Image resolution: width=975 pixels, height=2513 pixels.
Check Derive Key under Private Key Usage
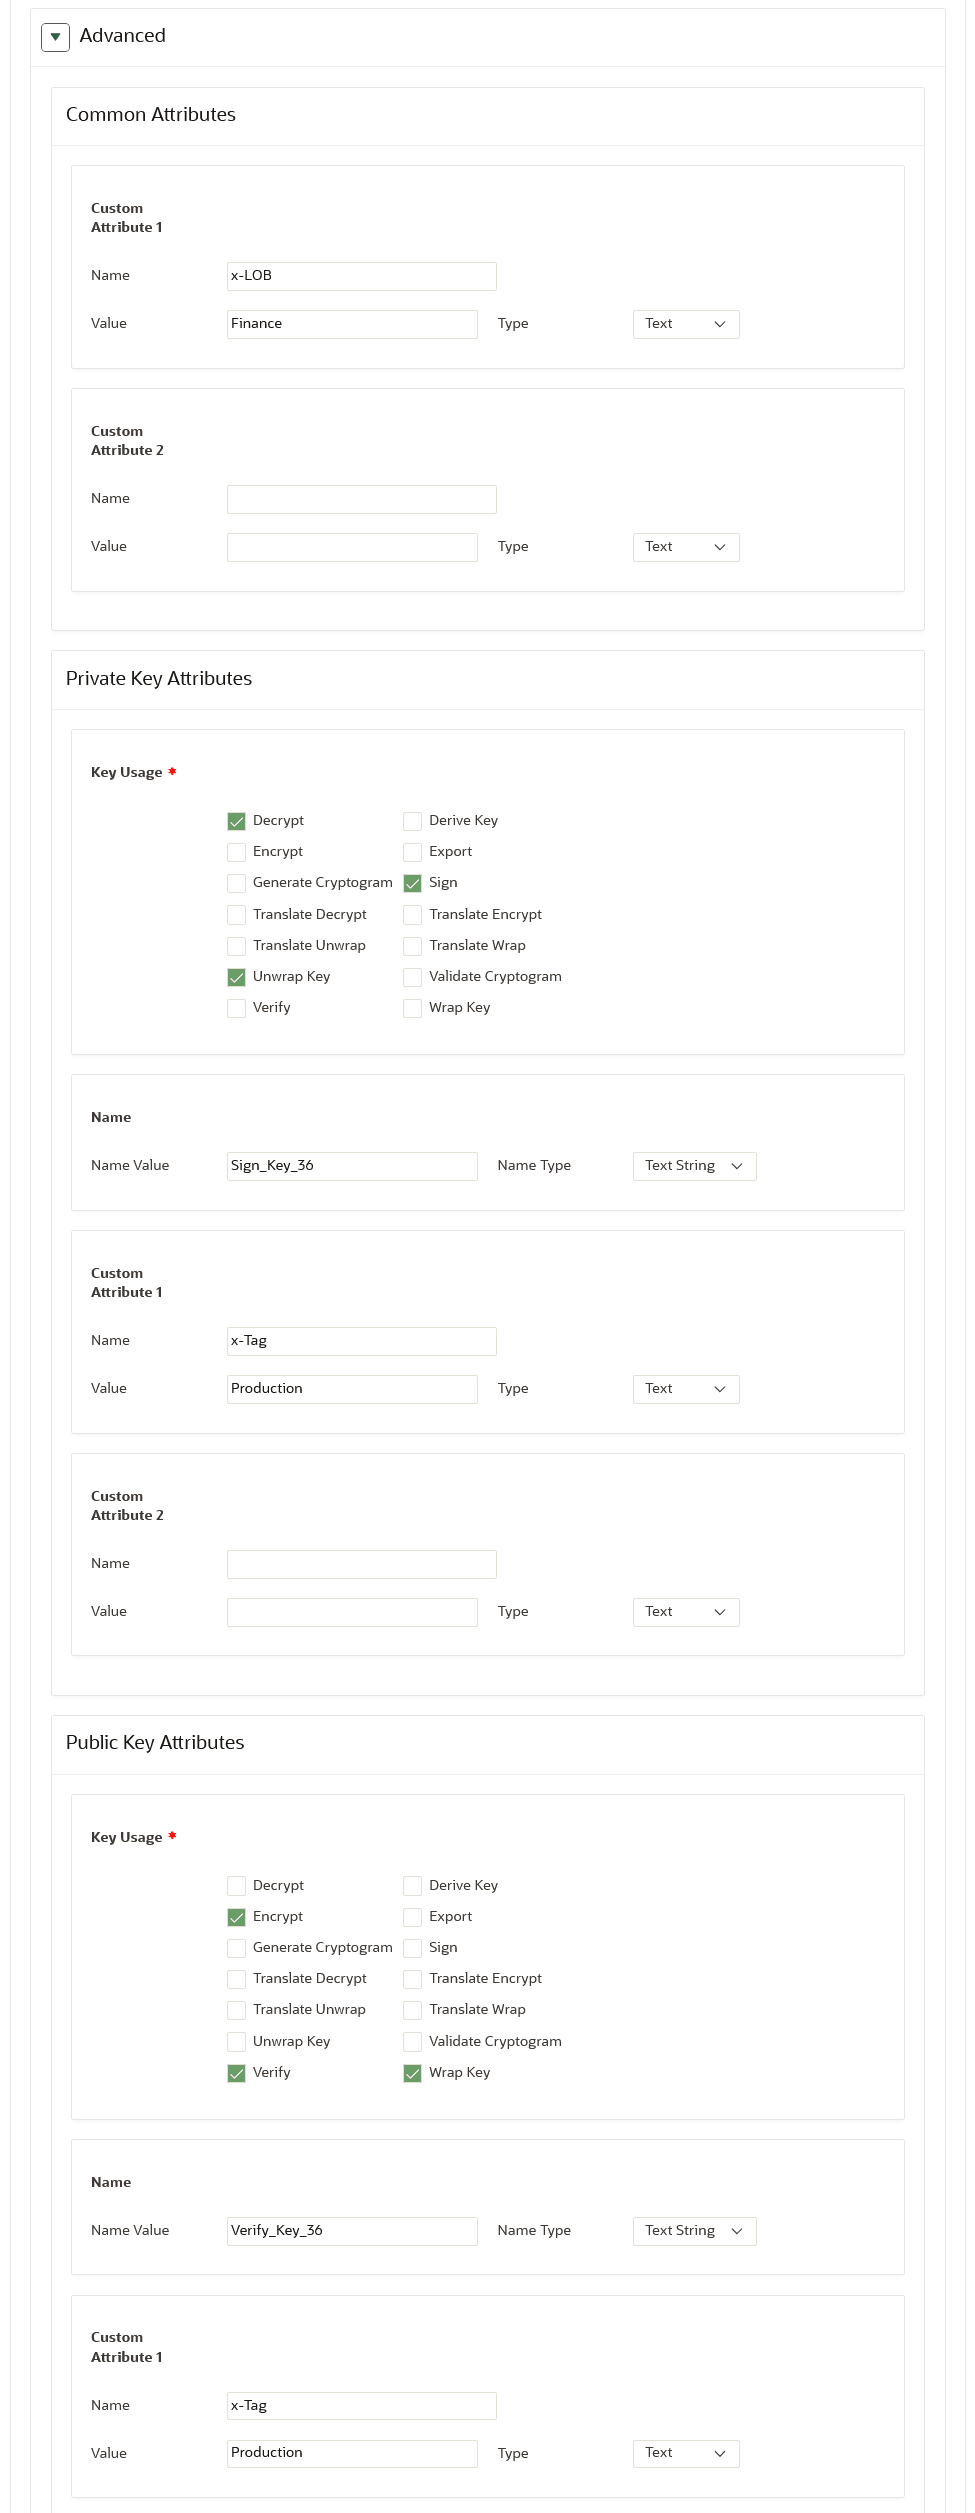pos(413,821)
